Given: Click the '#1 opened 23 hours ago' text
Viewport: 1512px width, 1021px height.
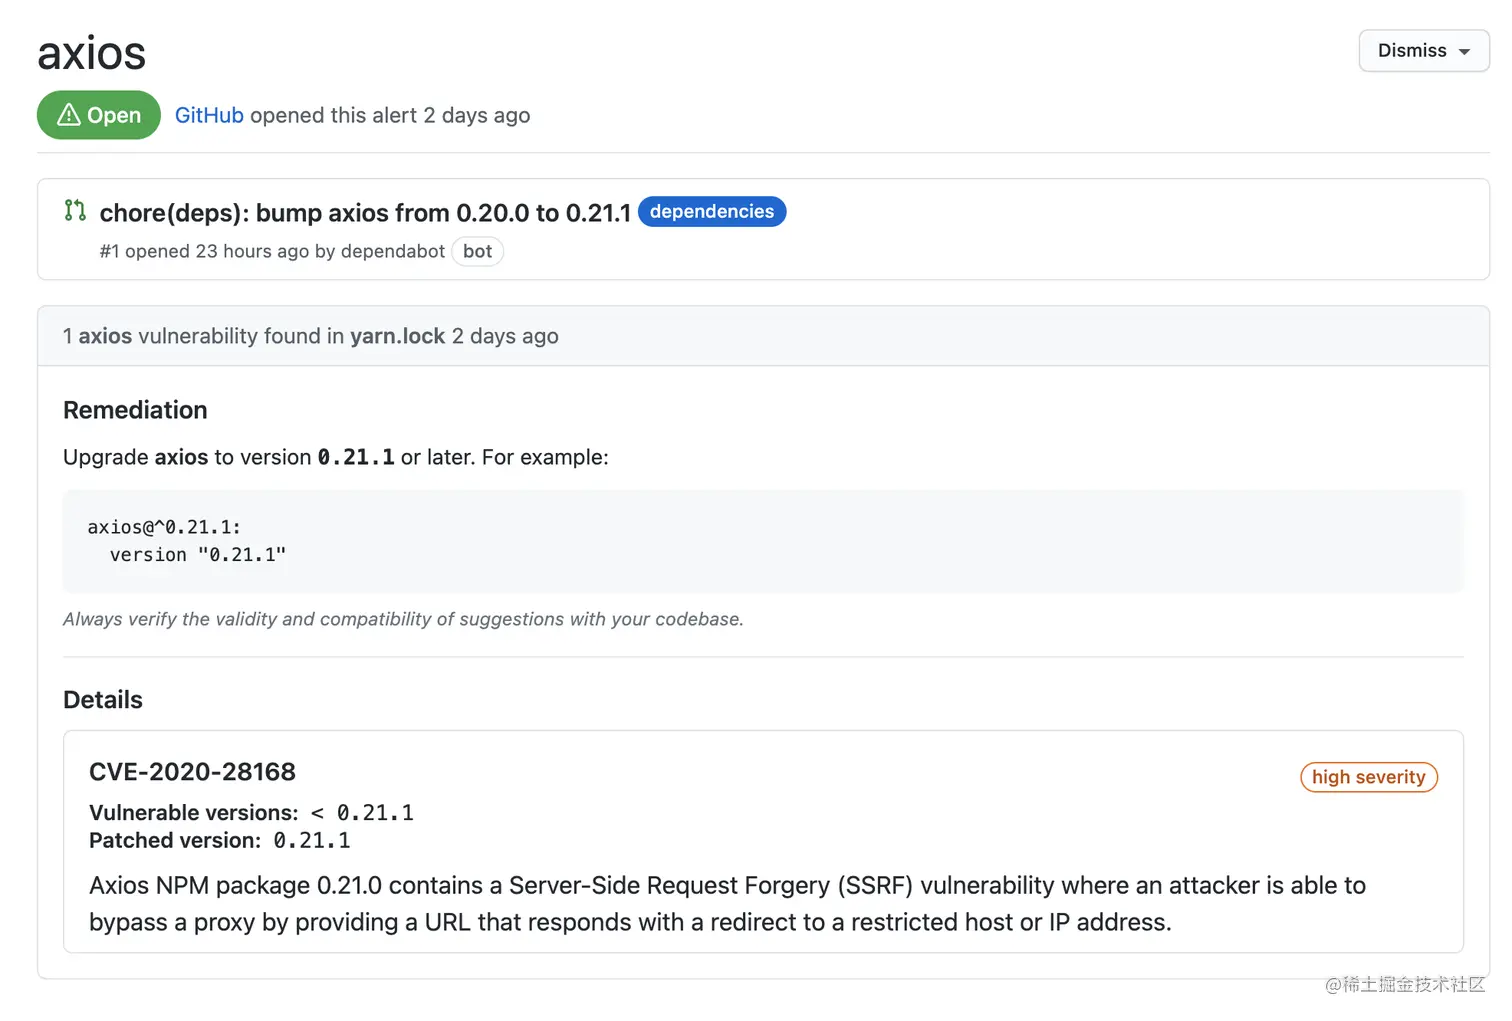Looking at the screenshot, I should pyautogui.click(x=204, y=251).
